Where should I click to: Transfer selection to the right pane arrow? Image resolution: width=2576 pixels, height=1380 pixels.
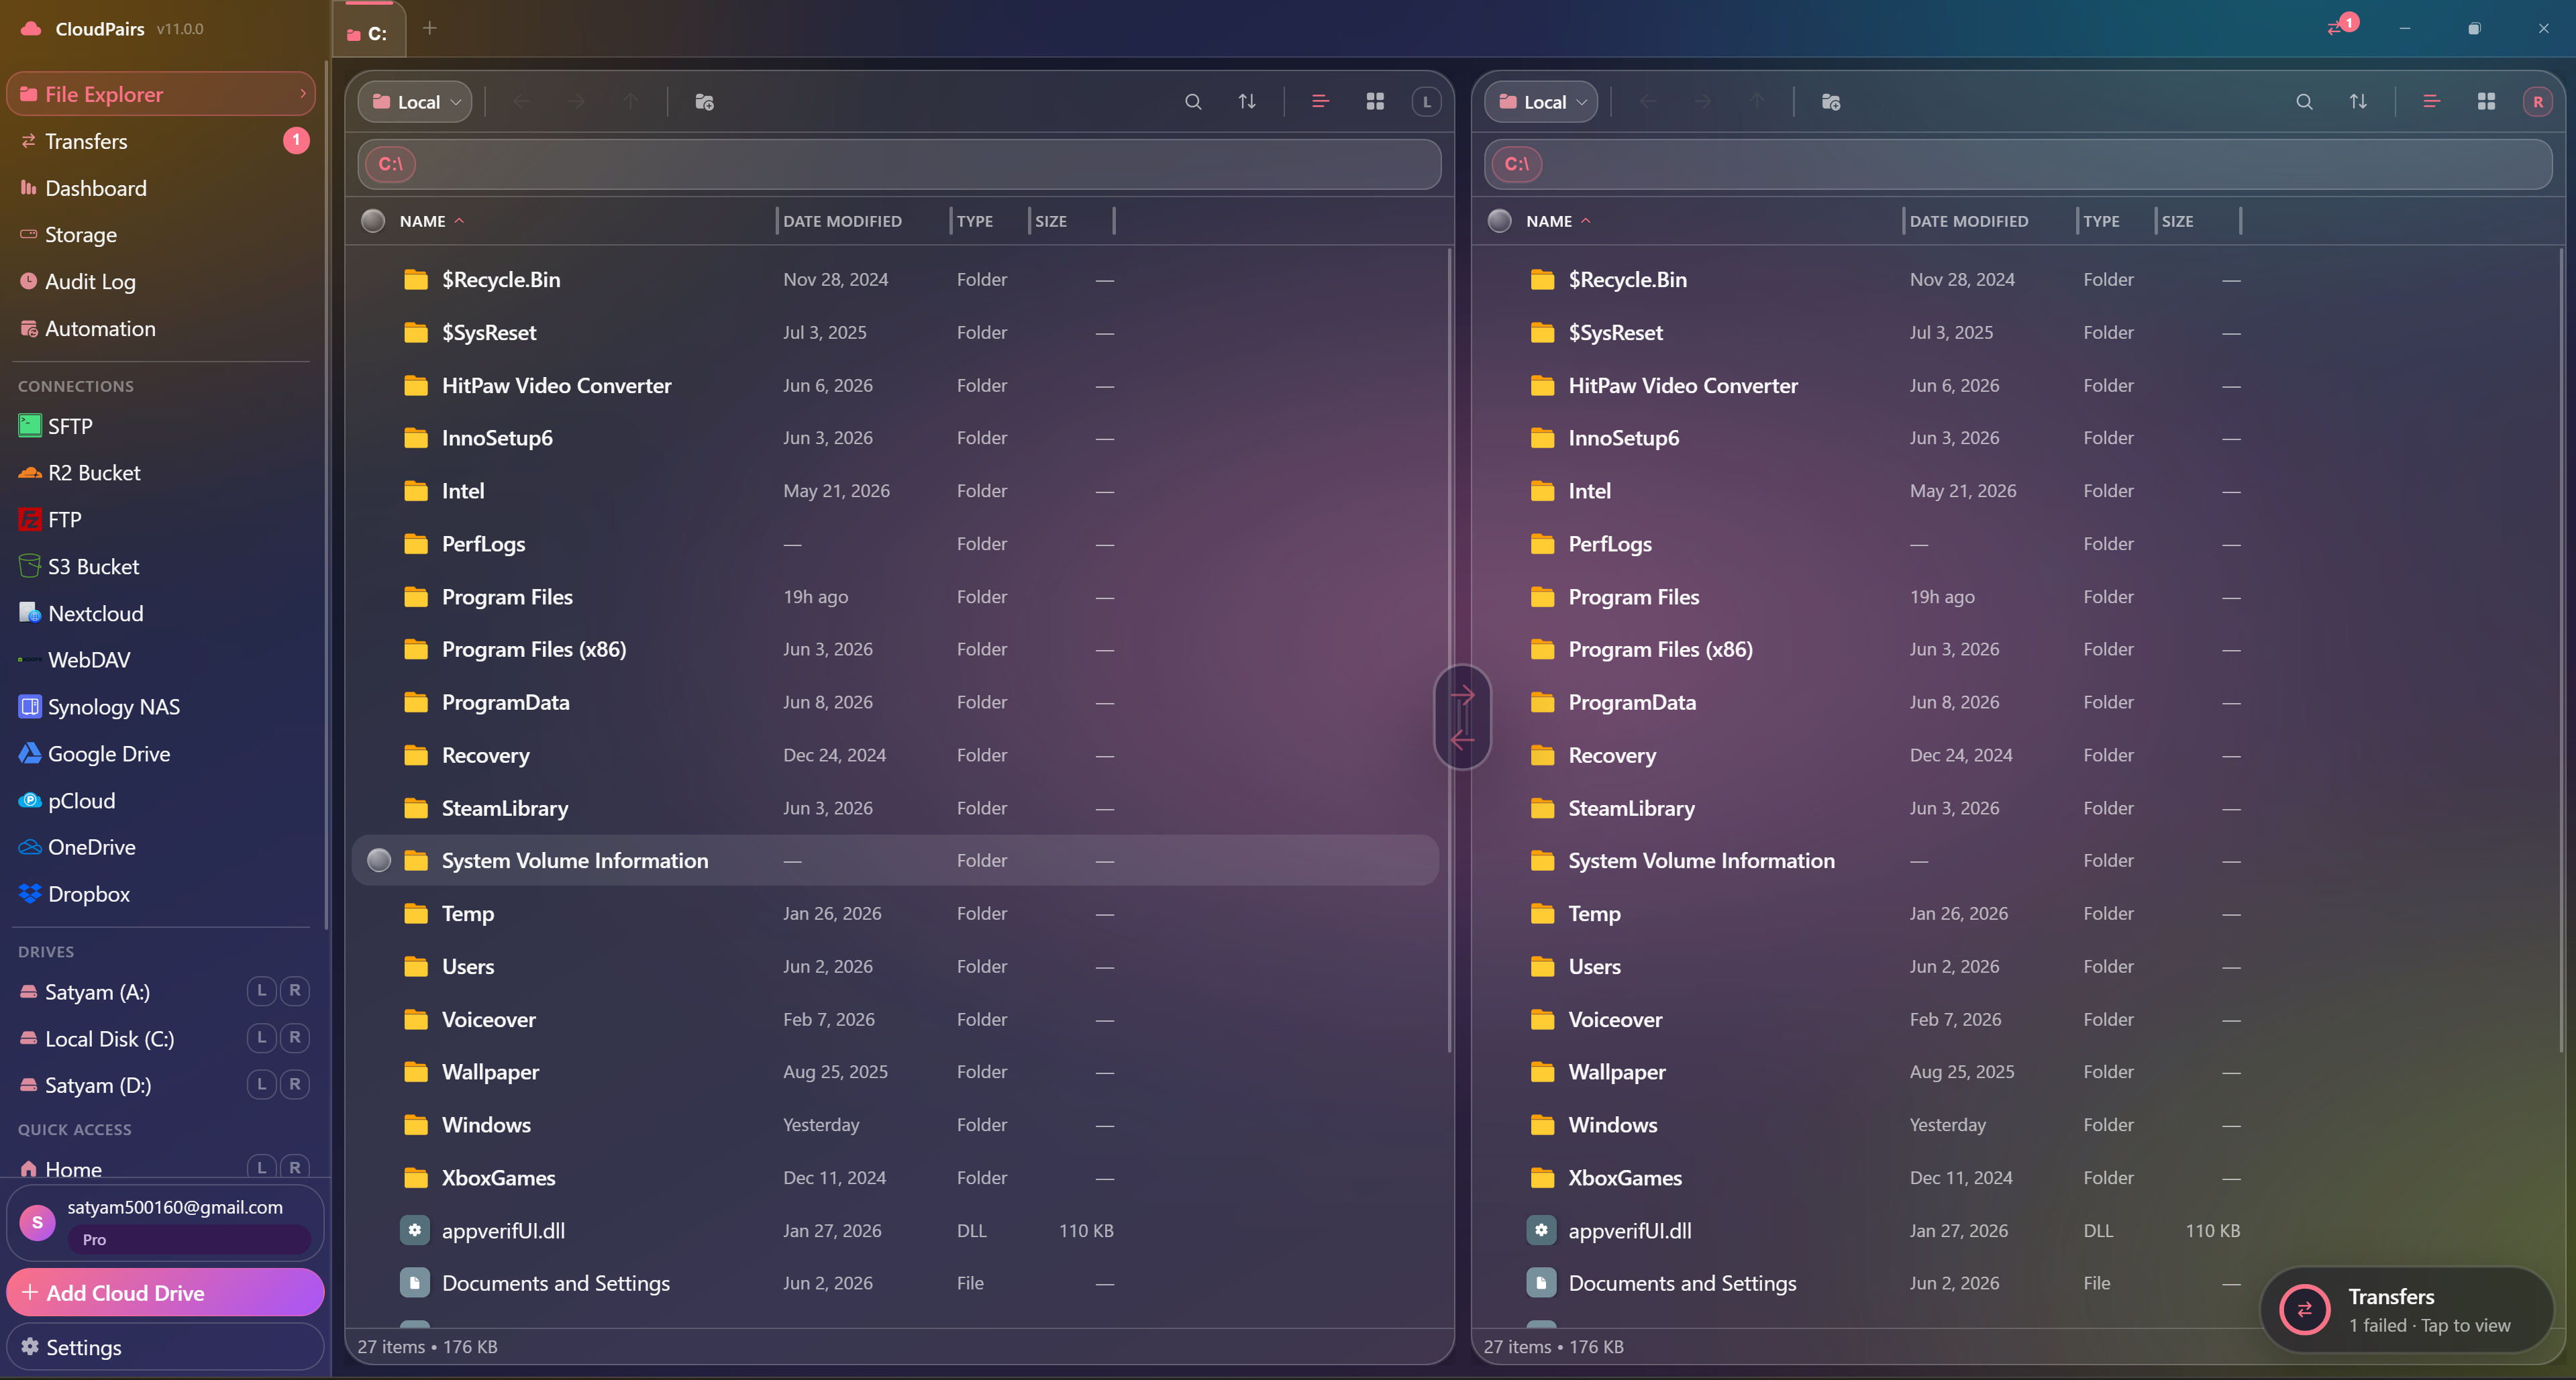[x=1462, y=694]
